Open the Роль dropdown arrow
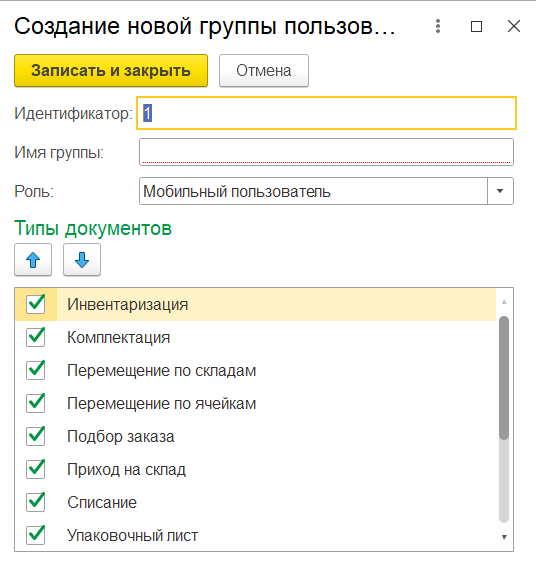The height and width of the screenshot is (567, 536). pyautogui.click(x=500, y=191)
